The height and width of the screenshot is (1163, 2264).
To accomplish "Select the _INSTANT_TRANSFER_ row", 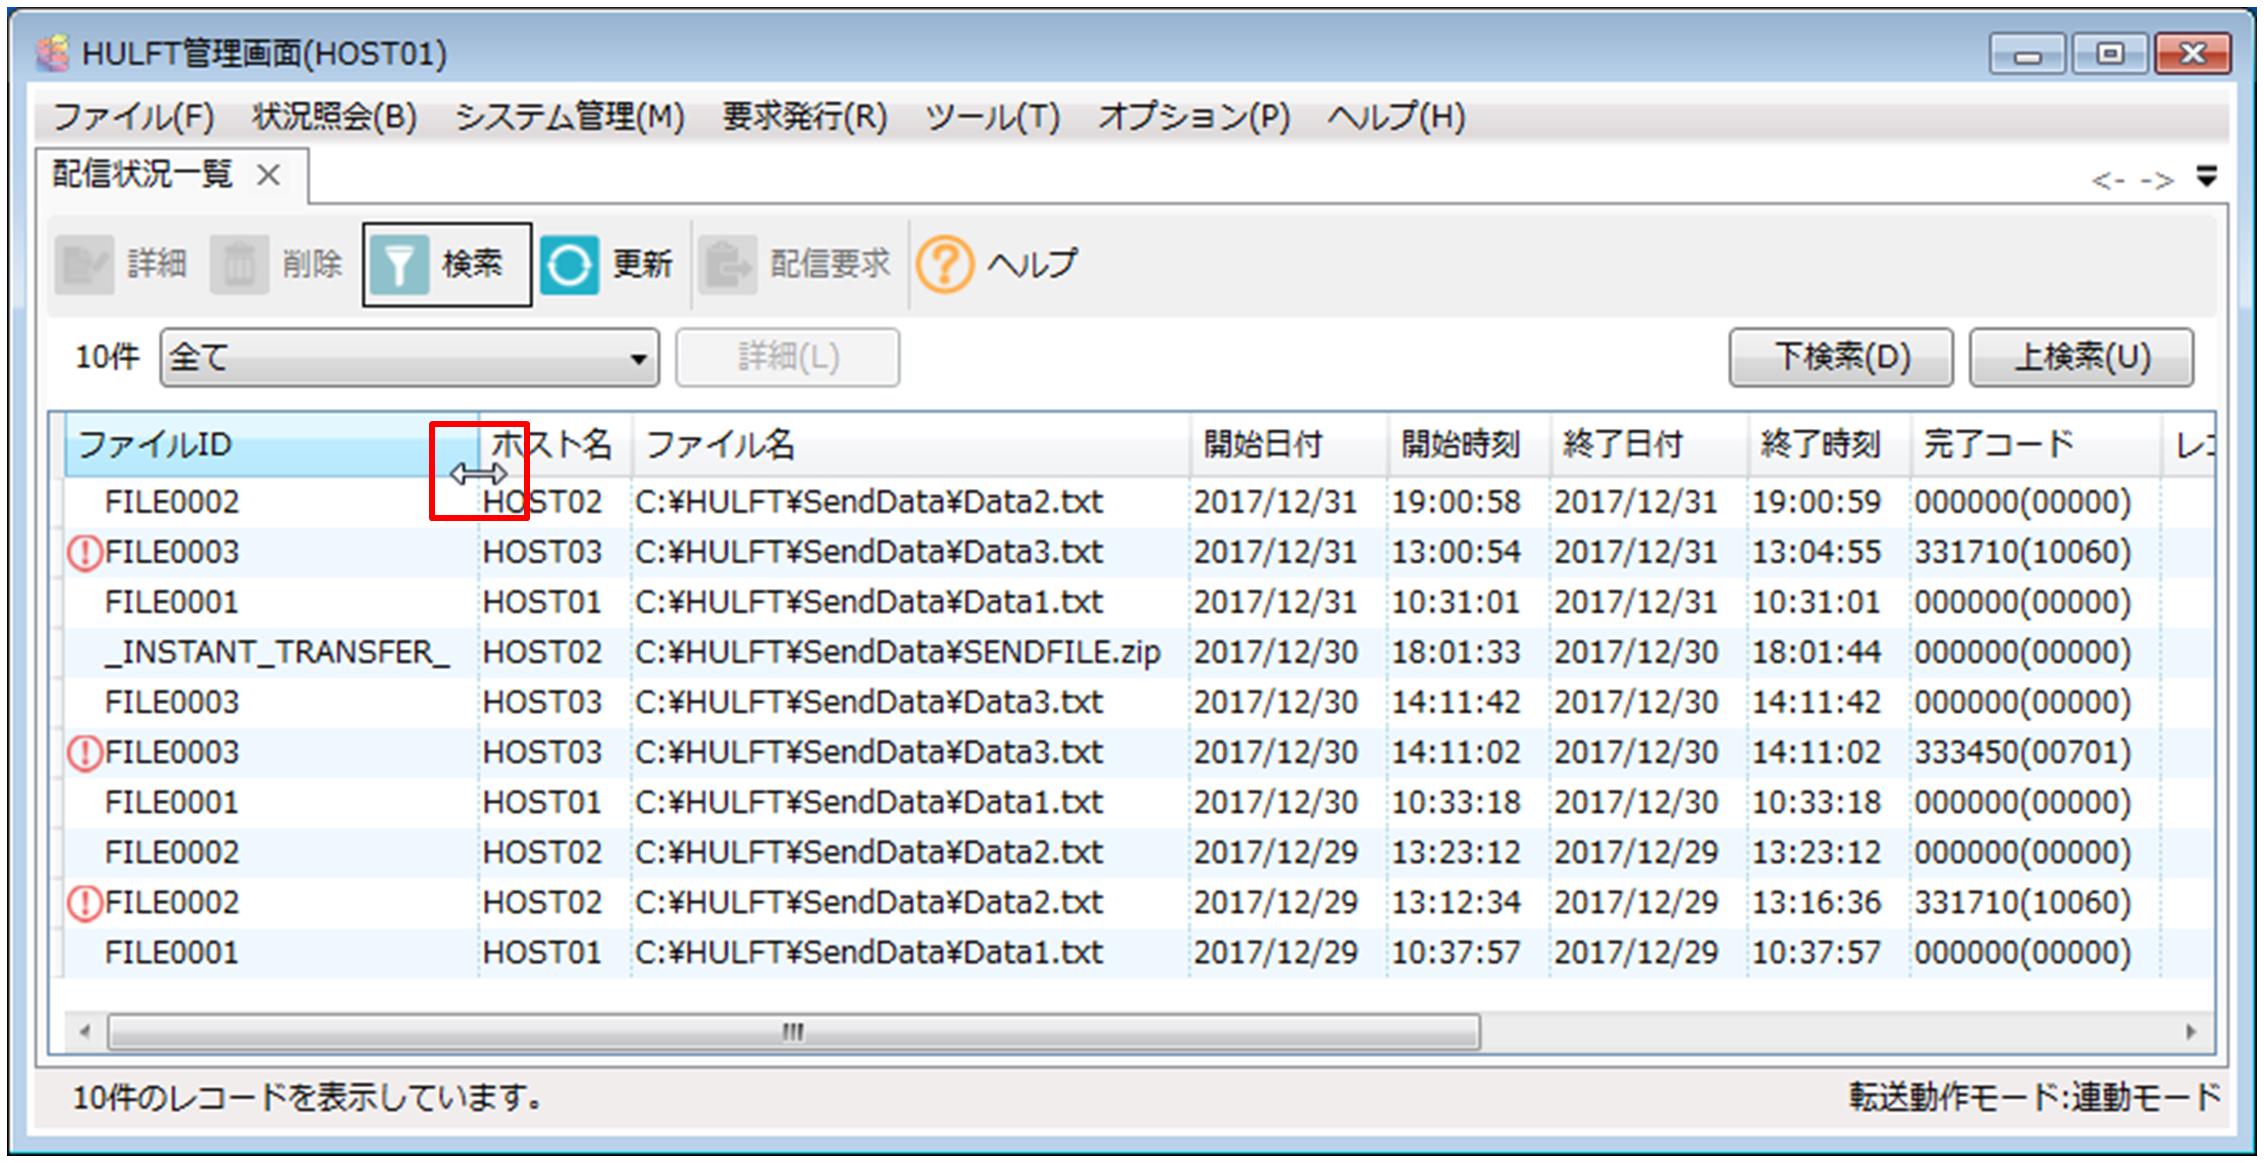I will pyautogui.click(x=1139, y=653).
